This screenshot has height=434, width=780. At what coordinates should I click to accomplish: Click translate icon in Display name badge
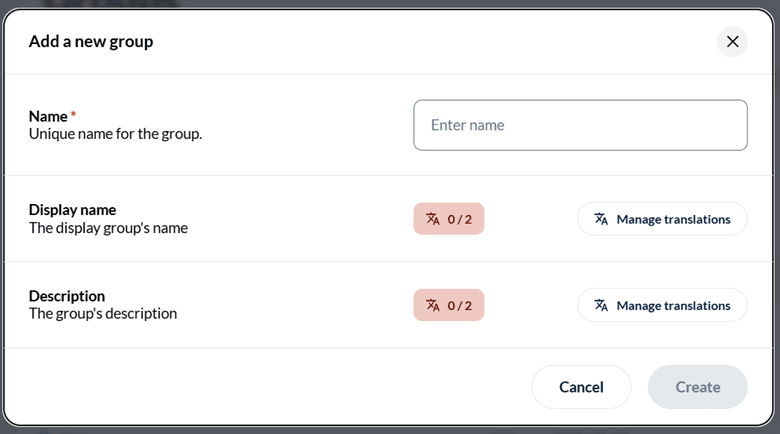click(x=433, y=219)
